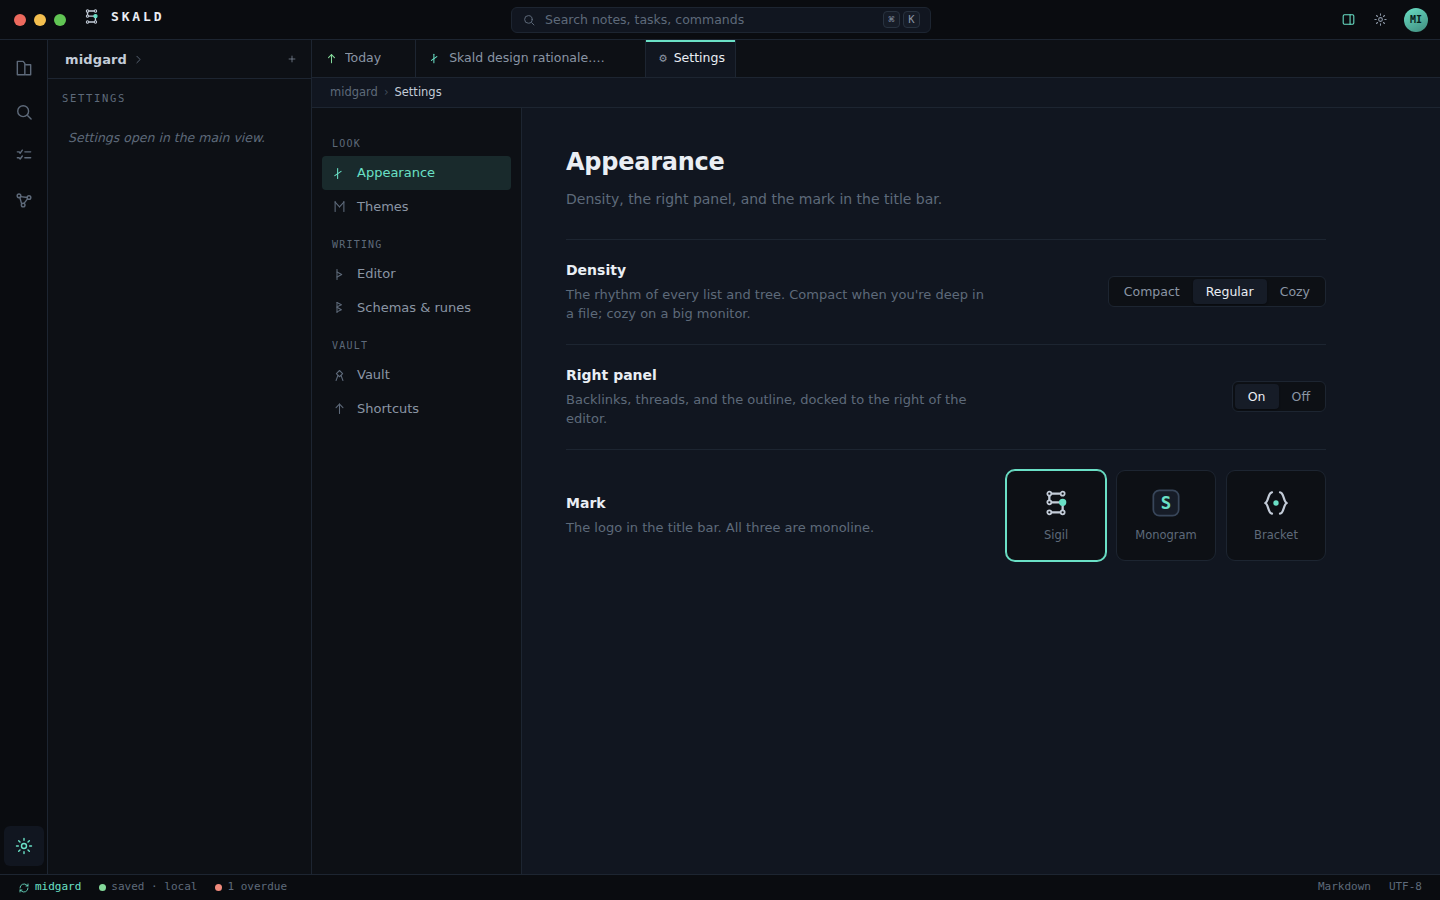This screenshot has height=900, width=1440.
Task: Set density to Compact
Action: 1151,292
